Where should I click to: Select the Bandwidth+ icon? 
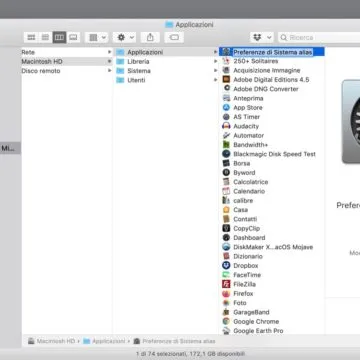pyautogui.click(x=226, y=145)
